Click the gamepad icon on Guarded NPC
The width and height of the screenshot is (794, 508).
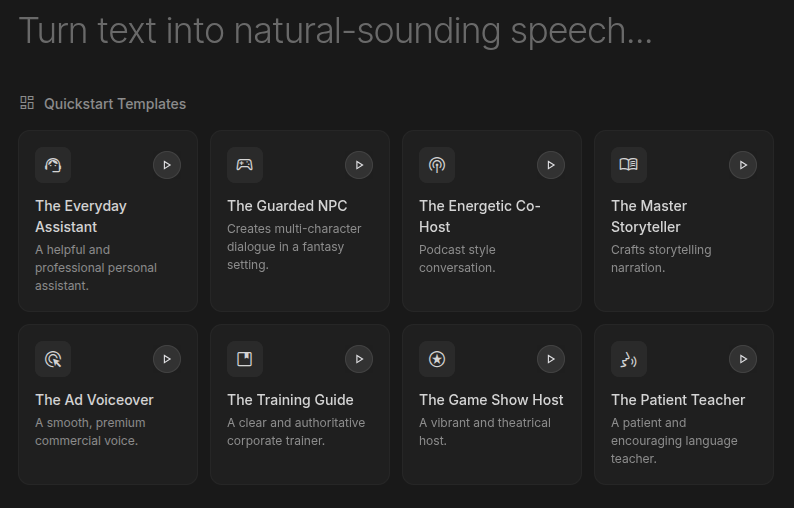tap(245, 165)
